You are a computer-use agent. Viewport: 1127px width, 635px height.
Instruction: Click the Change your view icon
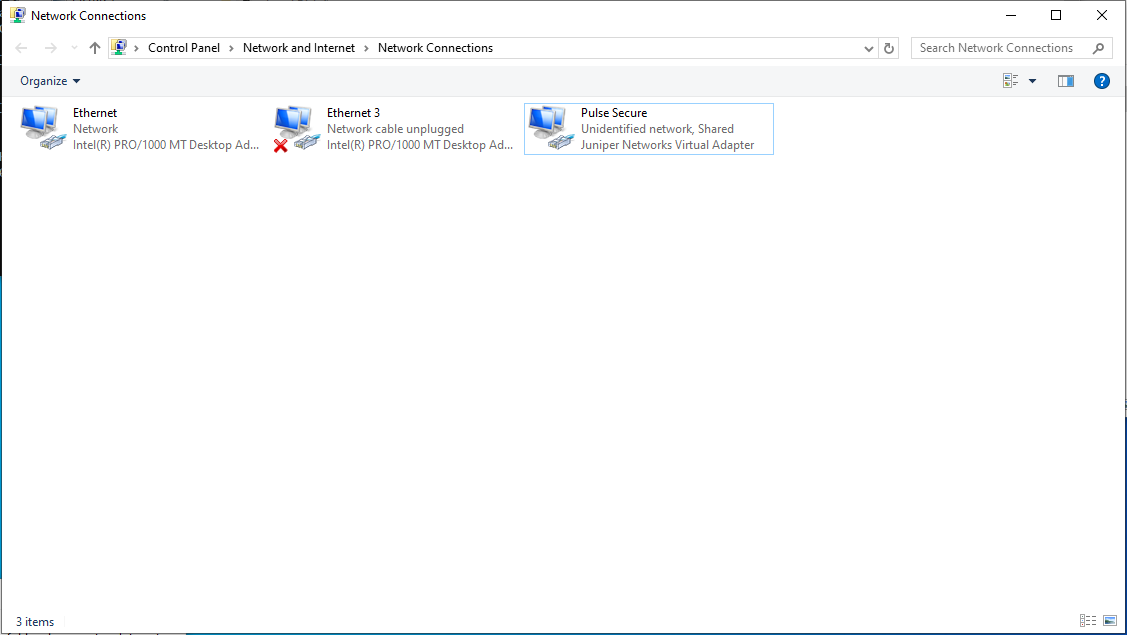coord(1009,80)
